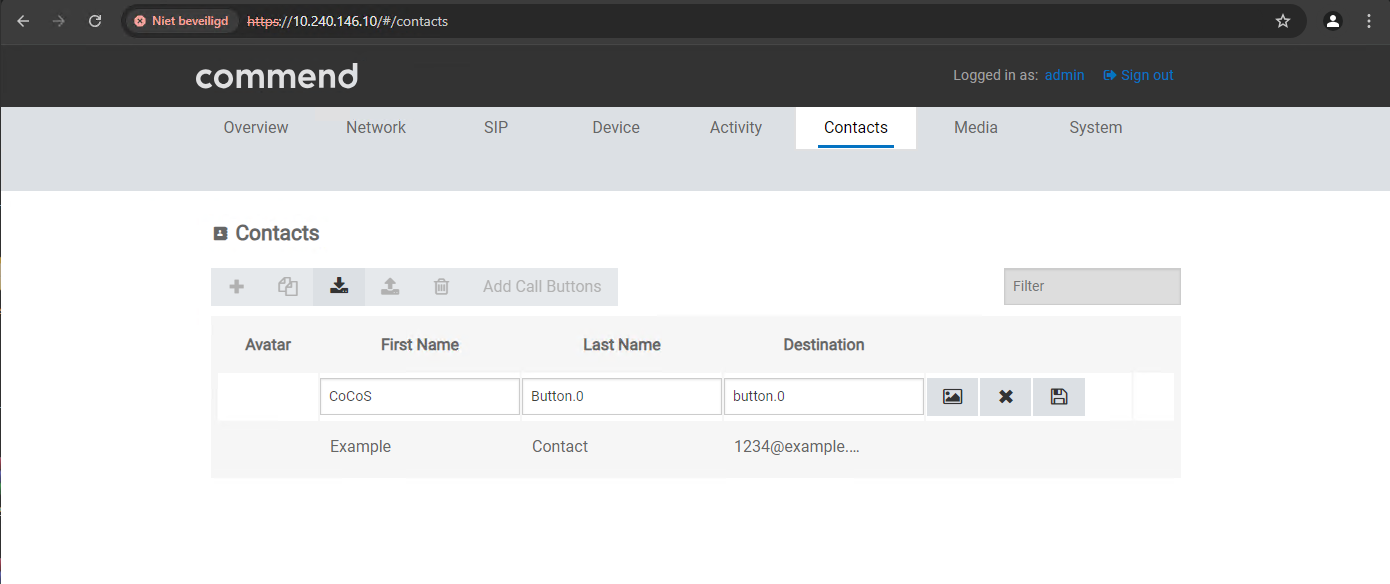1390x584 pixels.
Task: Go to the System tab
Action: (1095, 128)
